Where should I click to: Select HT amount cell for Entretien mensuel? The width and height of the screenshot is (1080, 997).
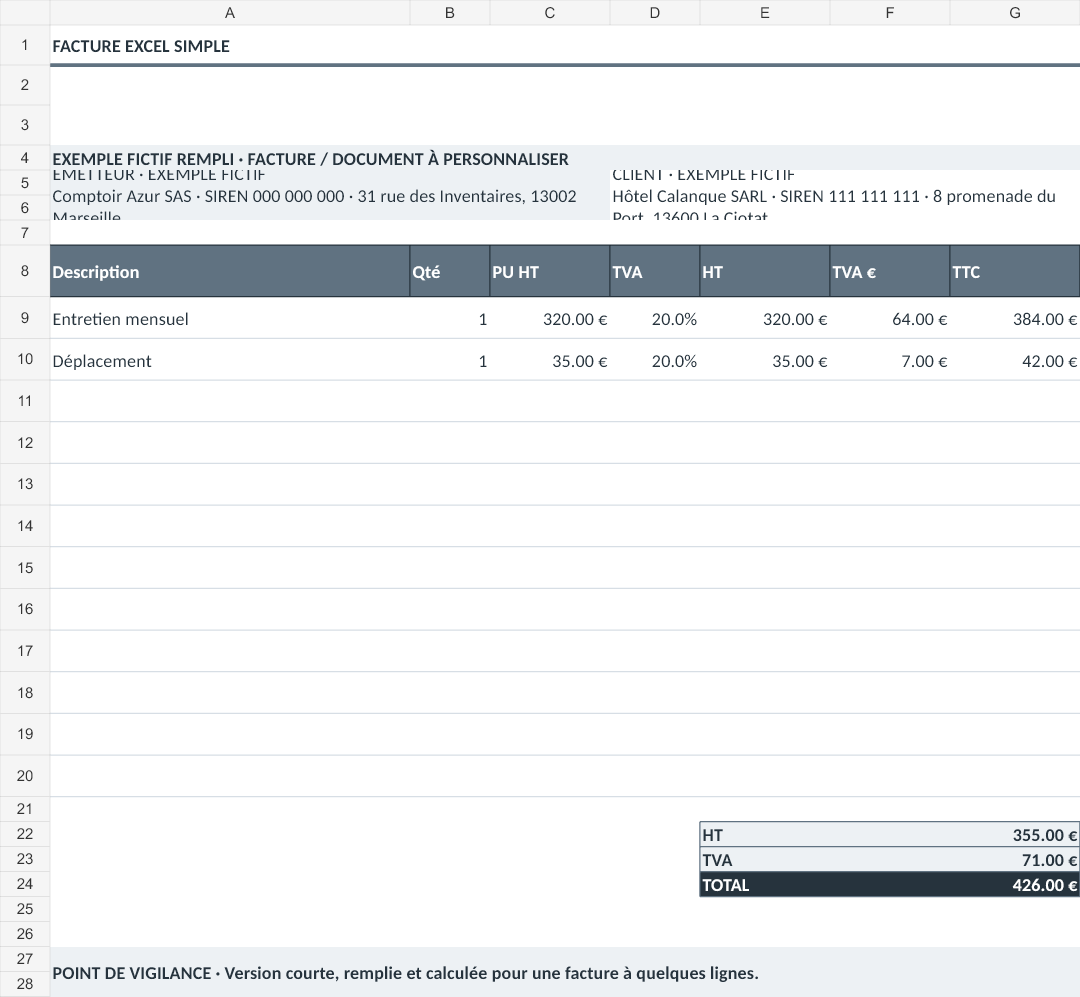[765, 318]
